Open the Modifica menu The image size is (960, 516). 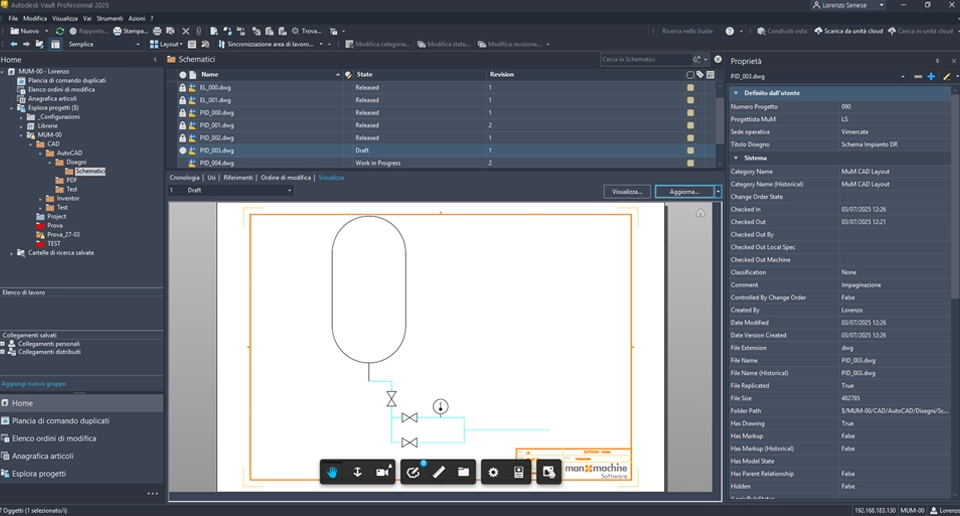[35, 18]
